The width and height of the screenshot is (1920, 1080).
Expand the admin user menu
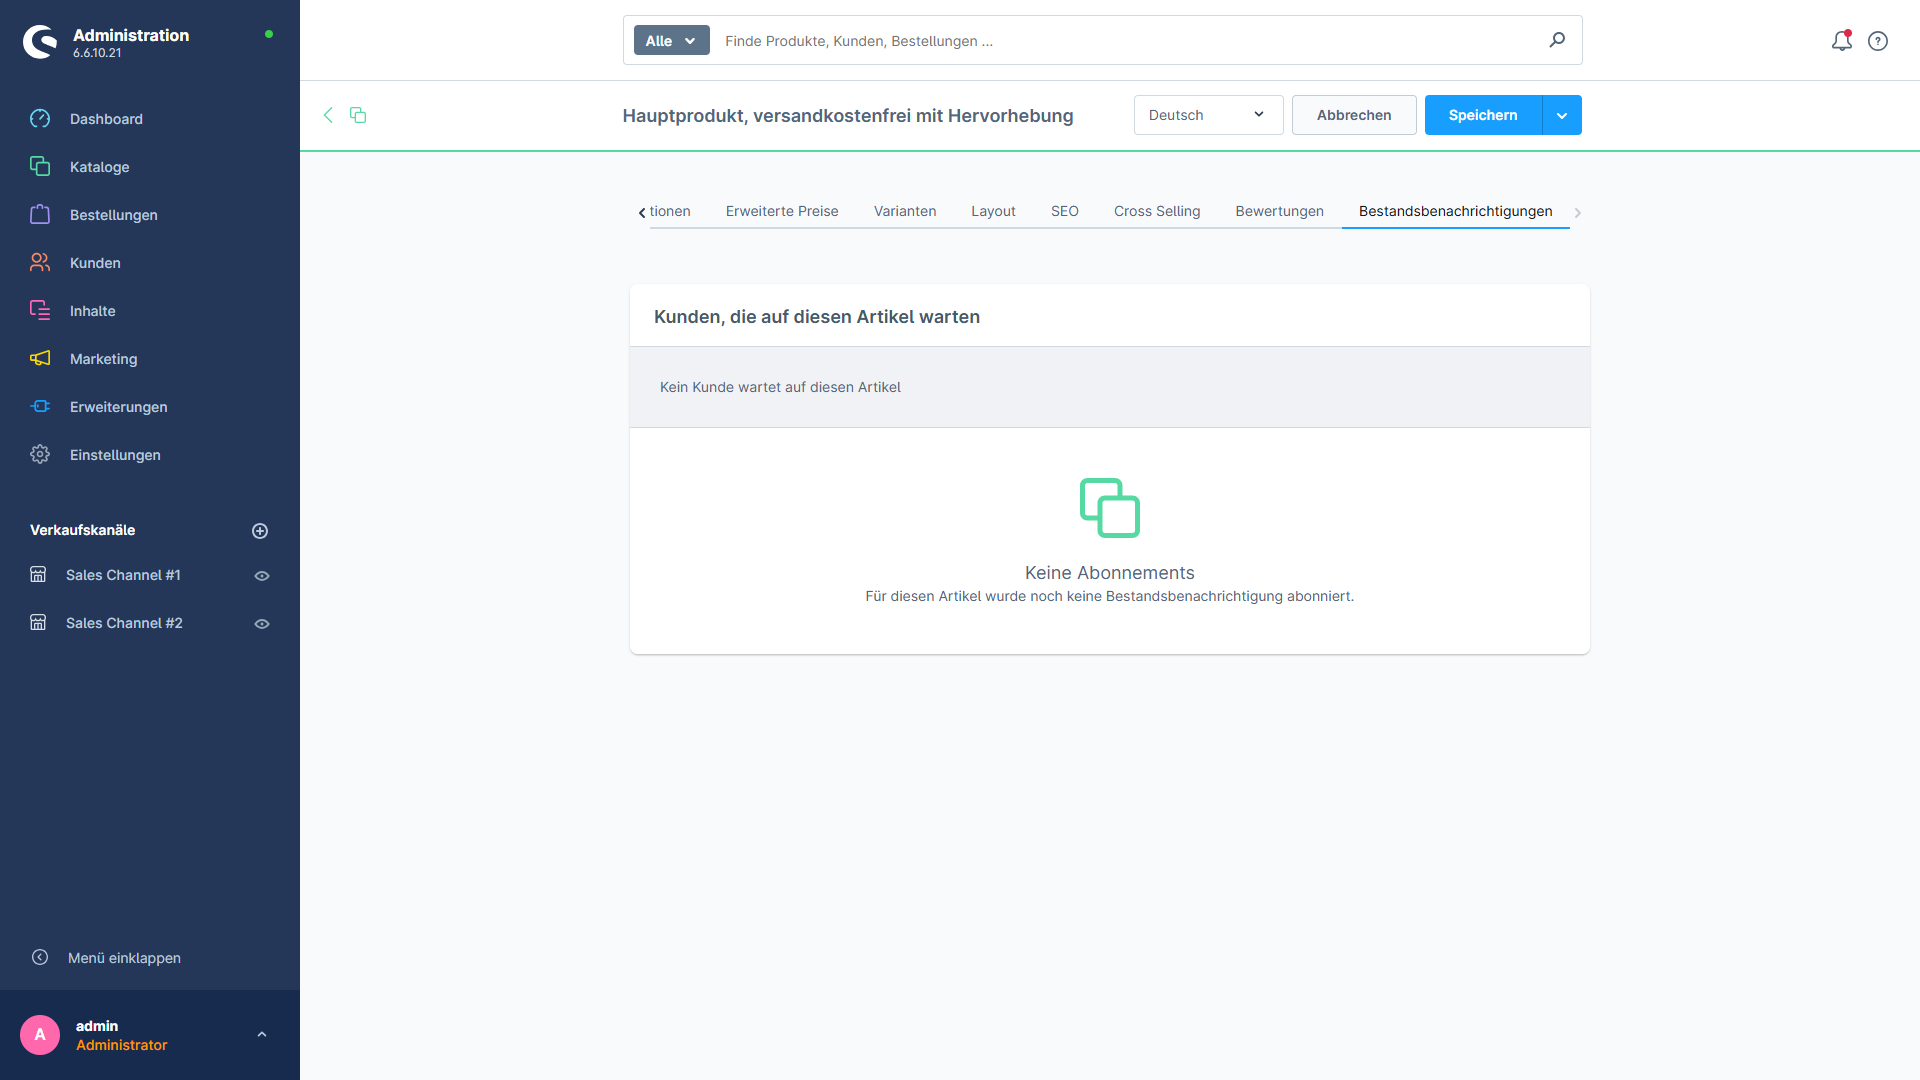262,1035
